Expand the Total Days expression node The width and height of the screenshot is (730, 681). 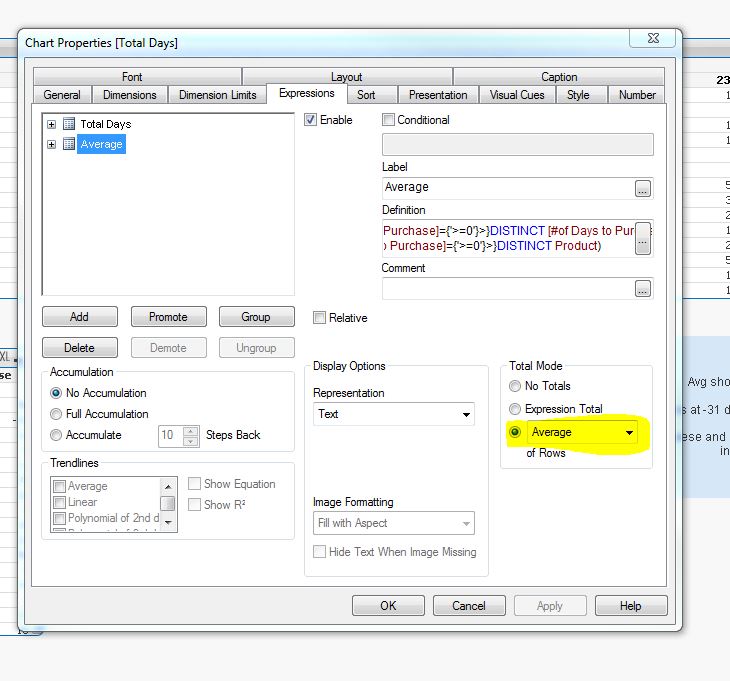tap(52, 124)
